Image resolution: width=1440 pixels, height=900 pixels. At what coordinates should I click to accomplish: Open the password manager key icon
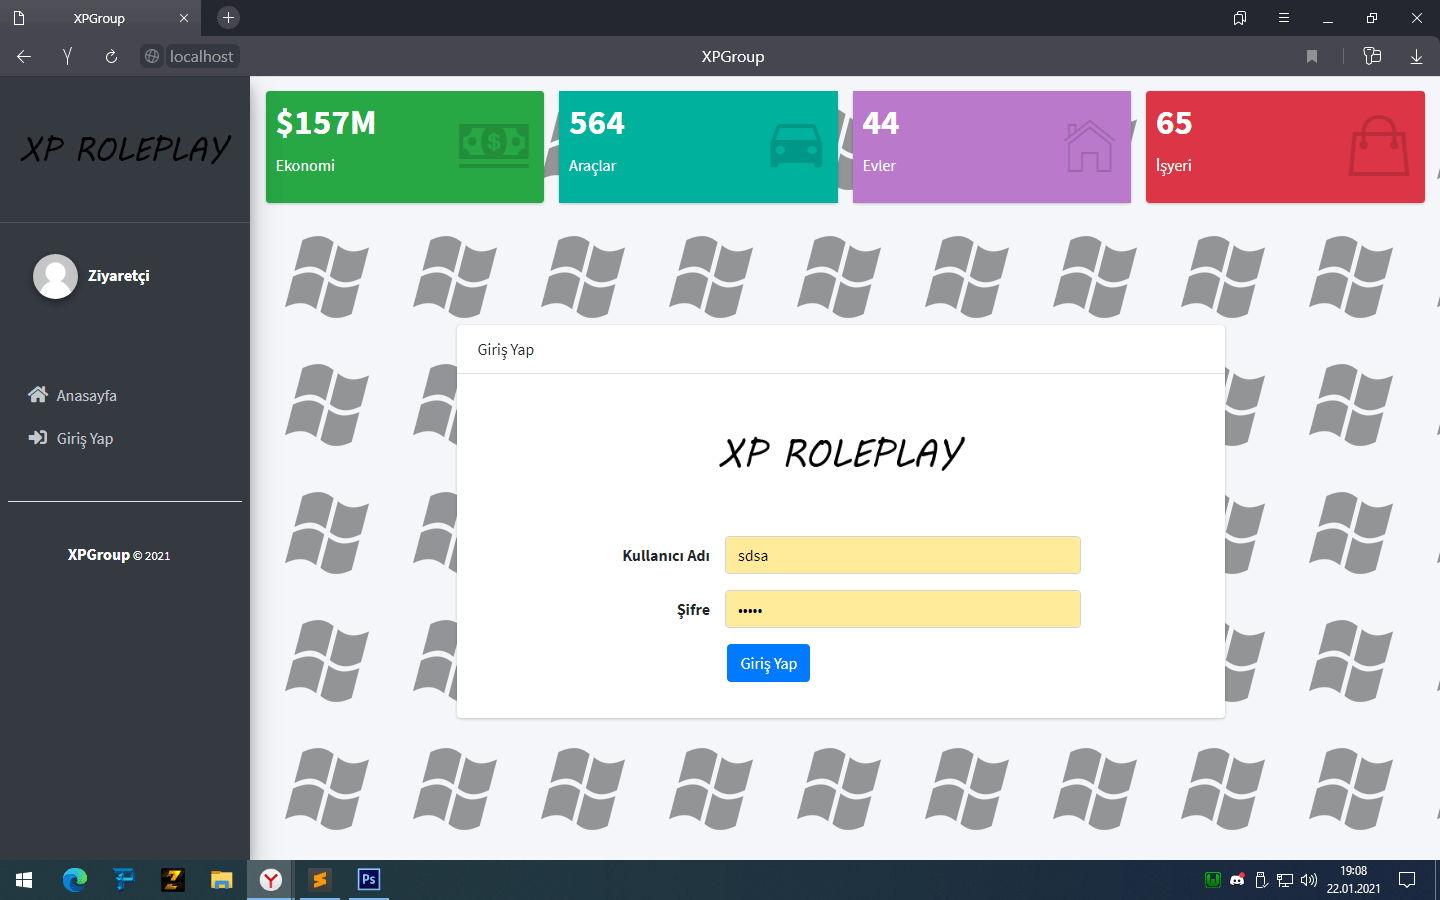click(1372, 57)
